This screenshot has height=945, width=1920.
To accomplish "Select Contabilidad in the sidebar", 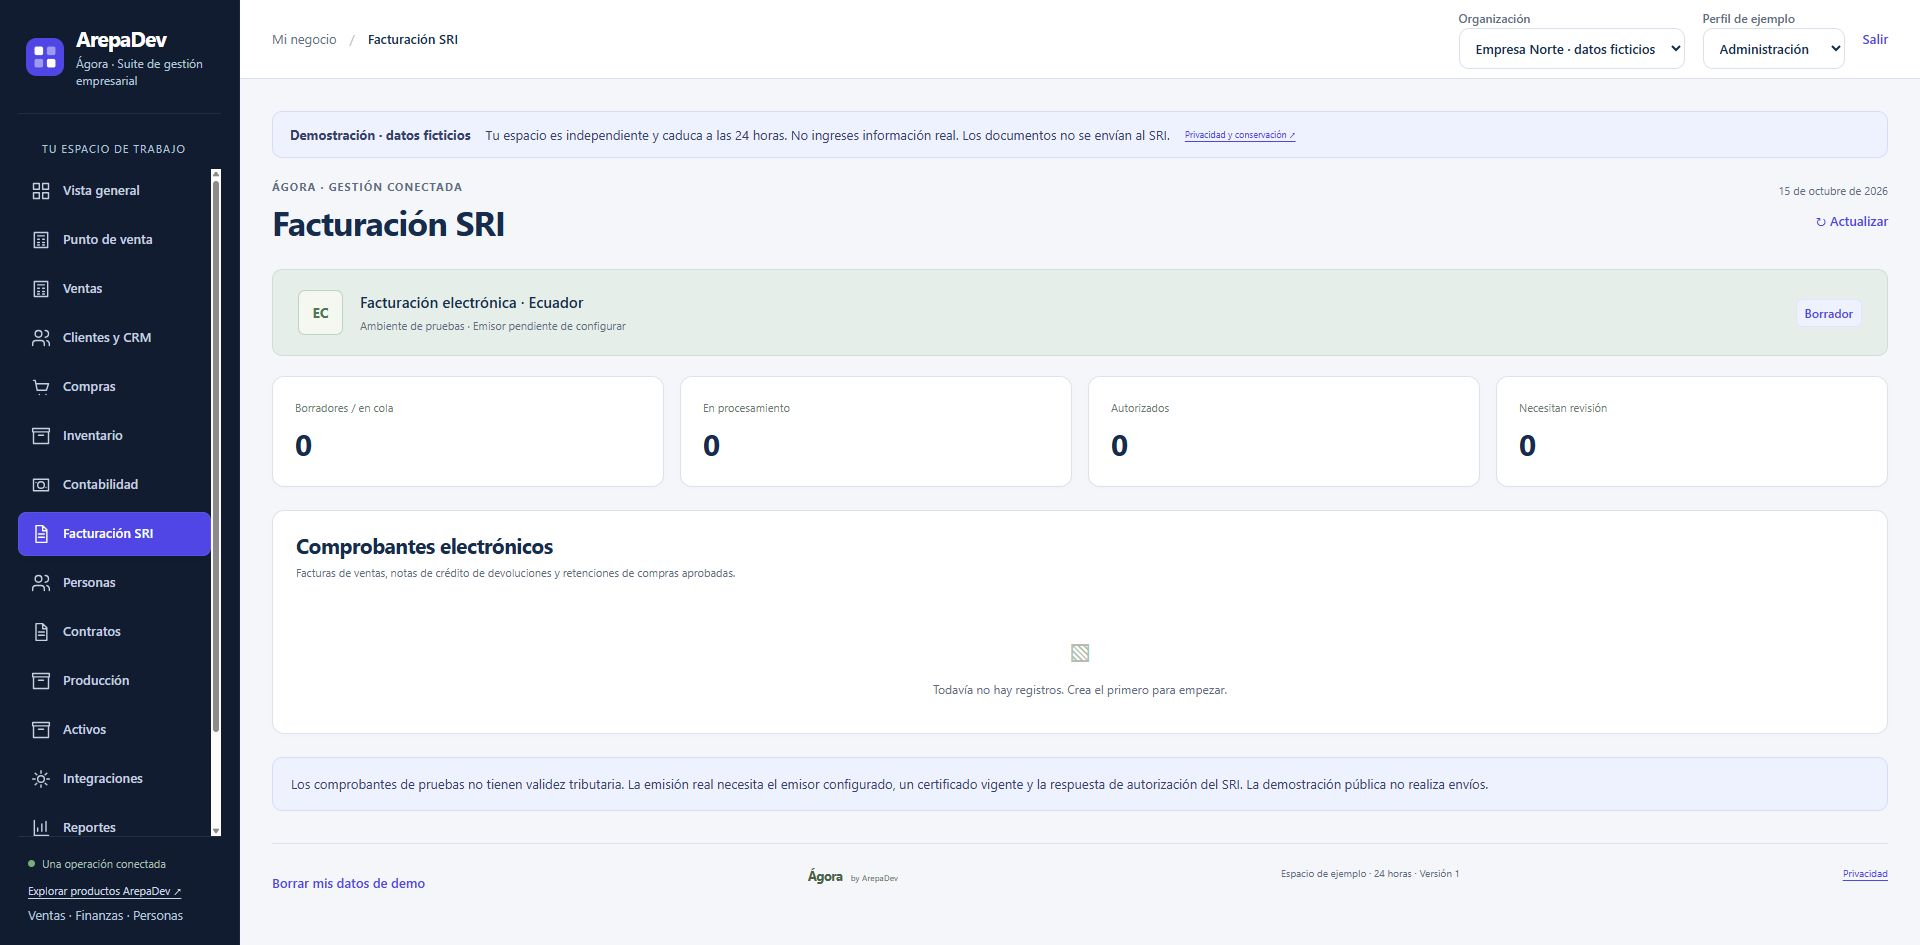I will (x=114, y=485).
